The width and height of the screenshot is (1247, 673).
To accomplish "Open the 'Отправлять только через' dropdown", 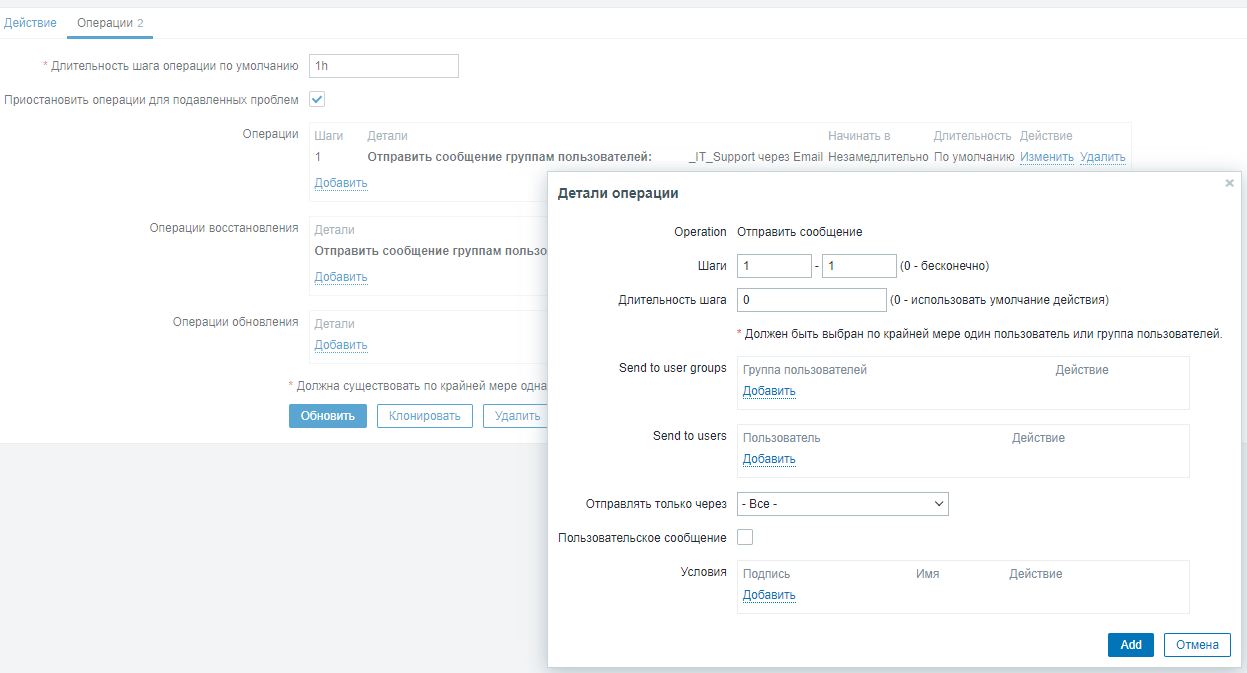I will (842, 504).
